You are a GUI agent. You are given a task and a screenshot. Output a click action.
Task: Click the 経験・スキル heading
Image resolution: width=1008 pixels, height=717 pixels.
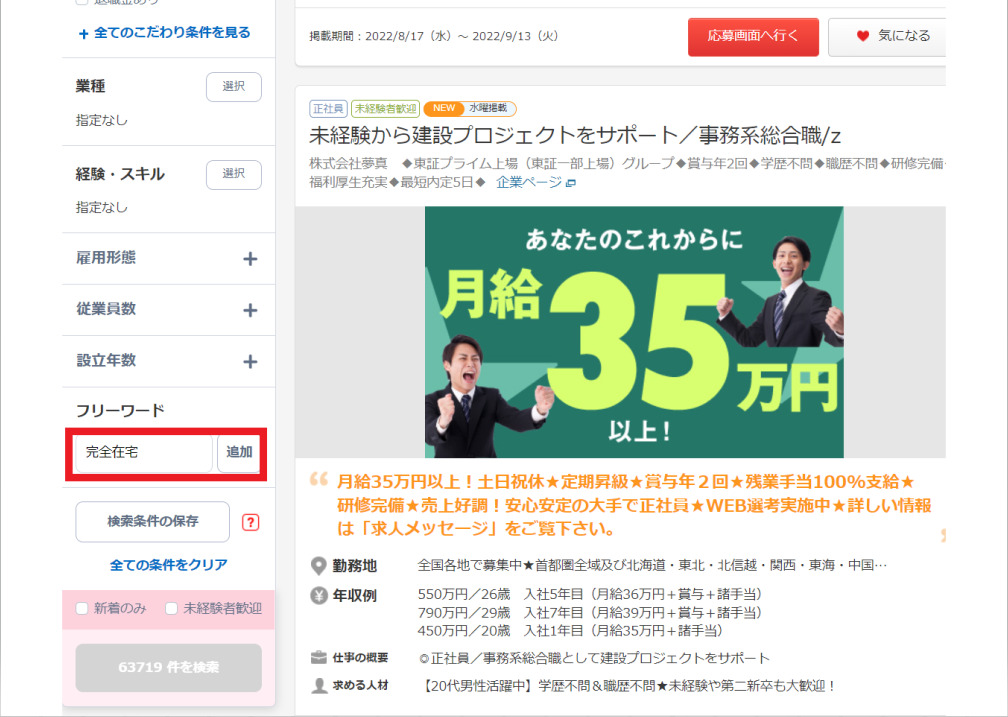[x=120, y=174]
